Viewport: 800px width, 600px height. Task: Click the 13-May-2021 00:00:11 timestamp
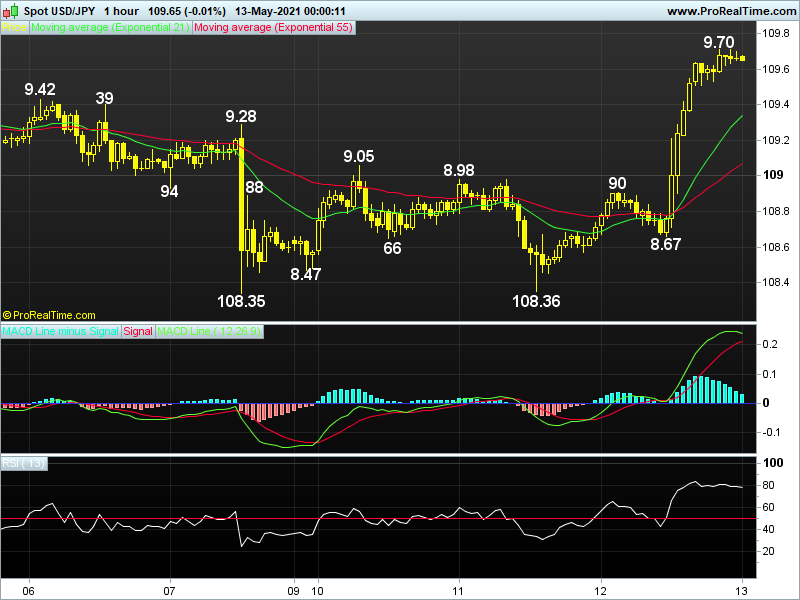pyautogui.click(x=290, y=11)
